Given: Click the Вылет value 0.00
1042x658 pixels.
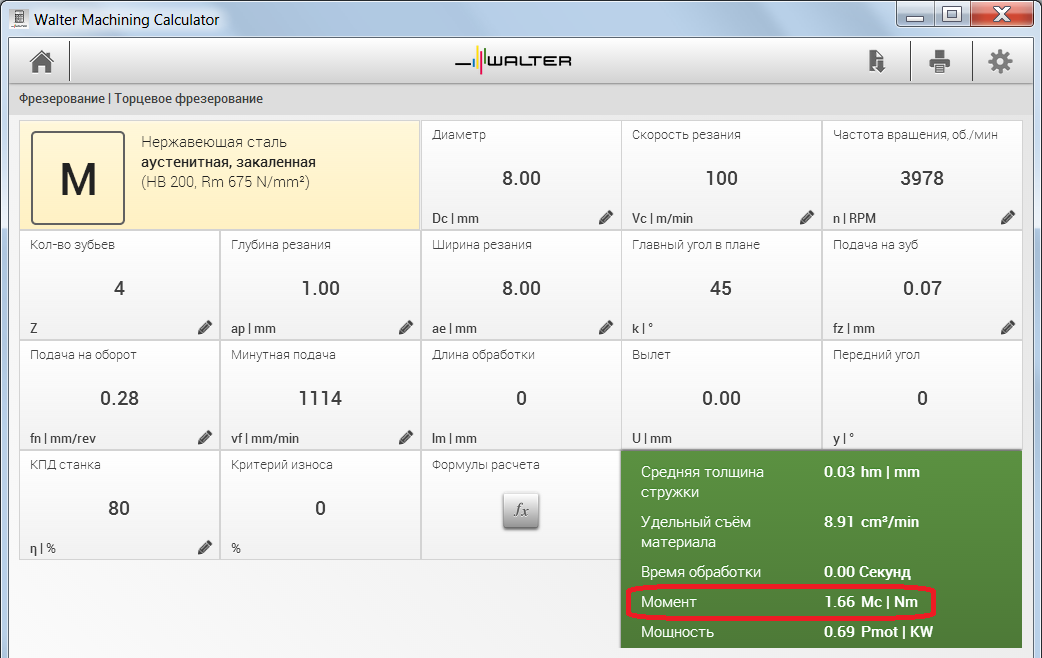Looking at the screenshot, I should click(721, 398).
